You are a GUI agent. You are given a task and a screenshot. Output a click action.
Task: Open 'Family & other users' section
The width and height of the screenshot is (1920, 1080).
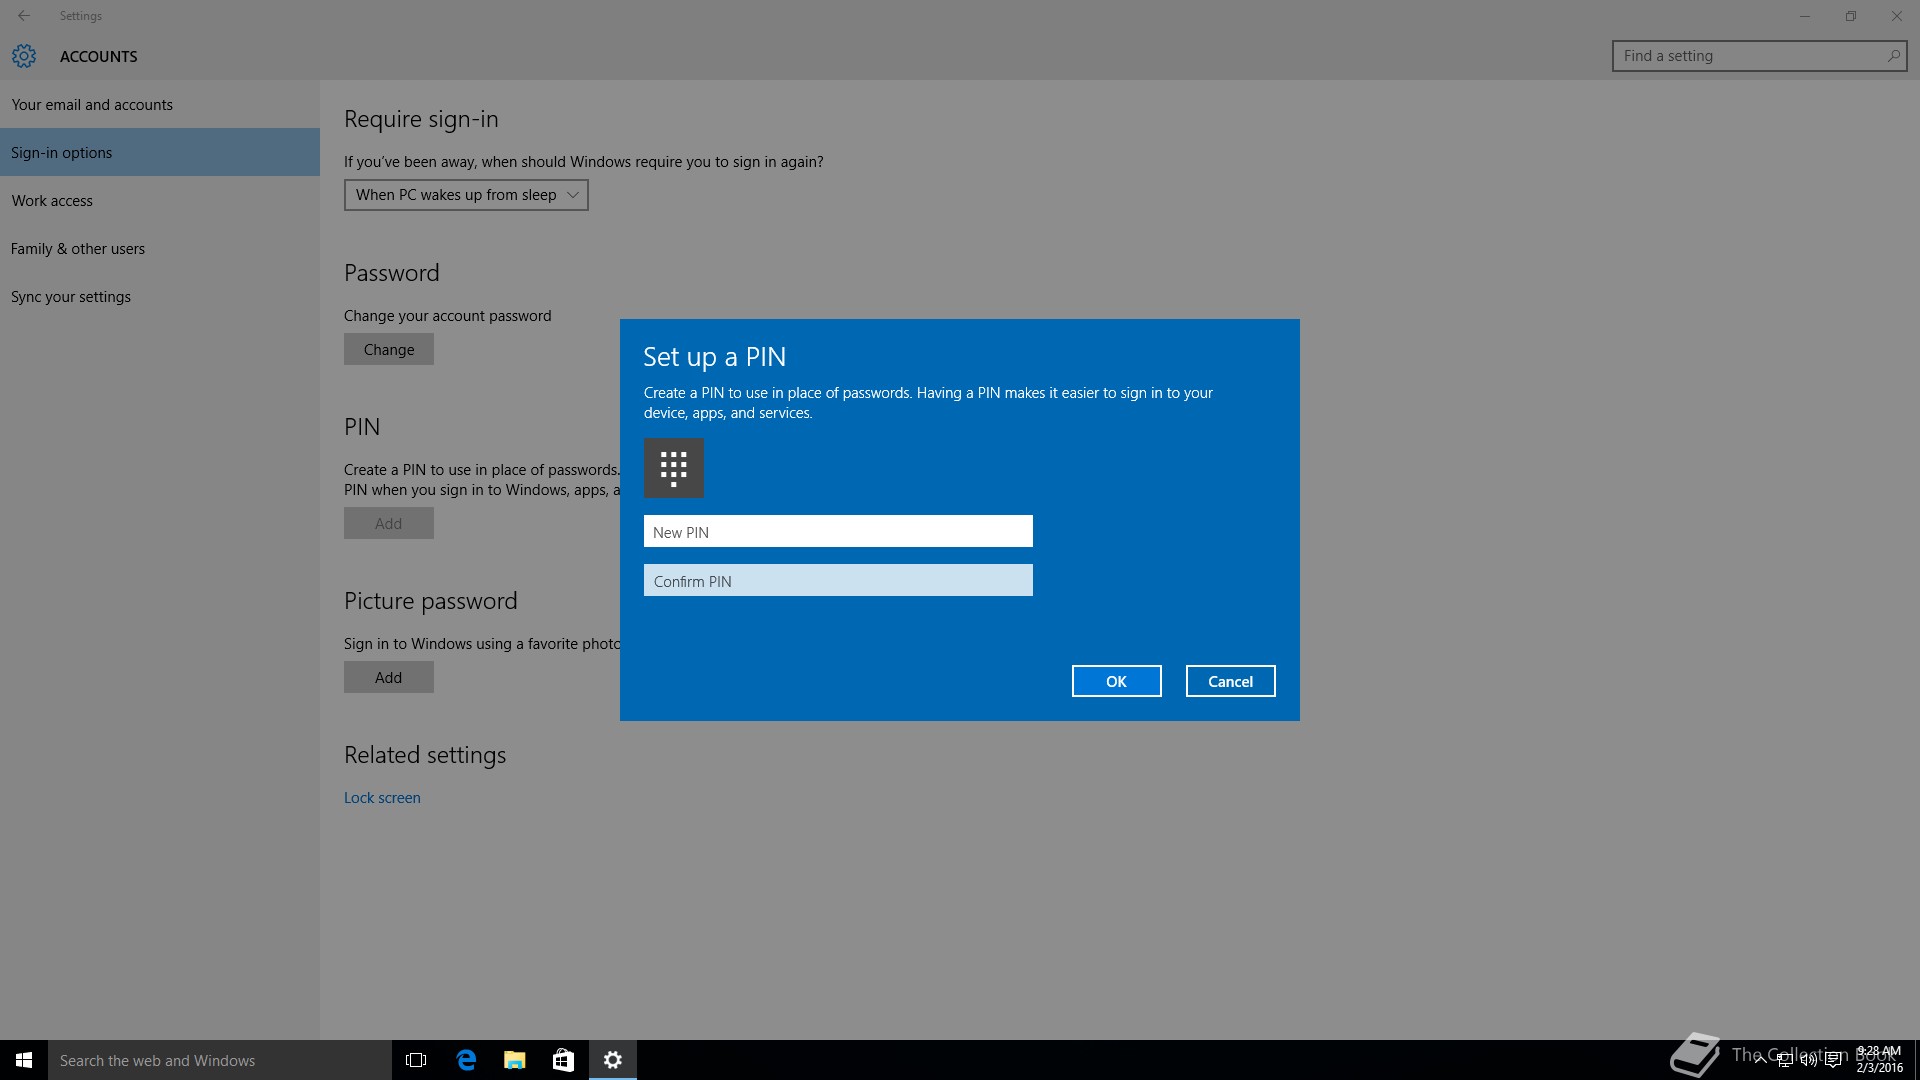click(x=78, y=249)
